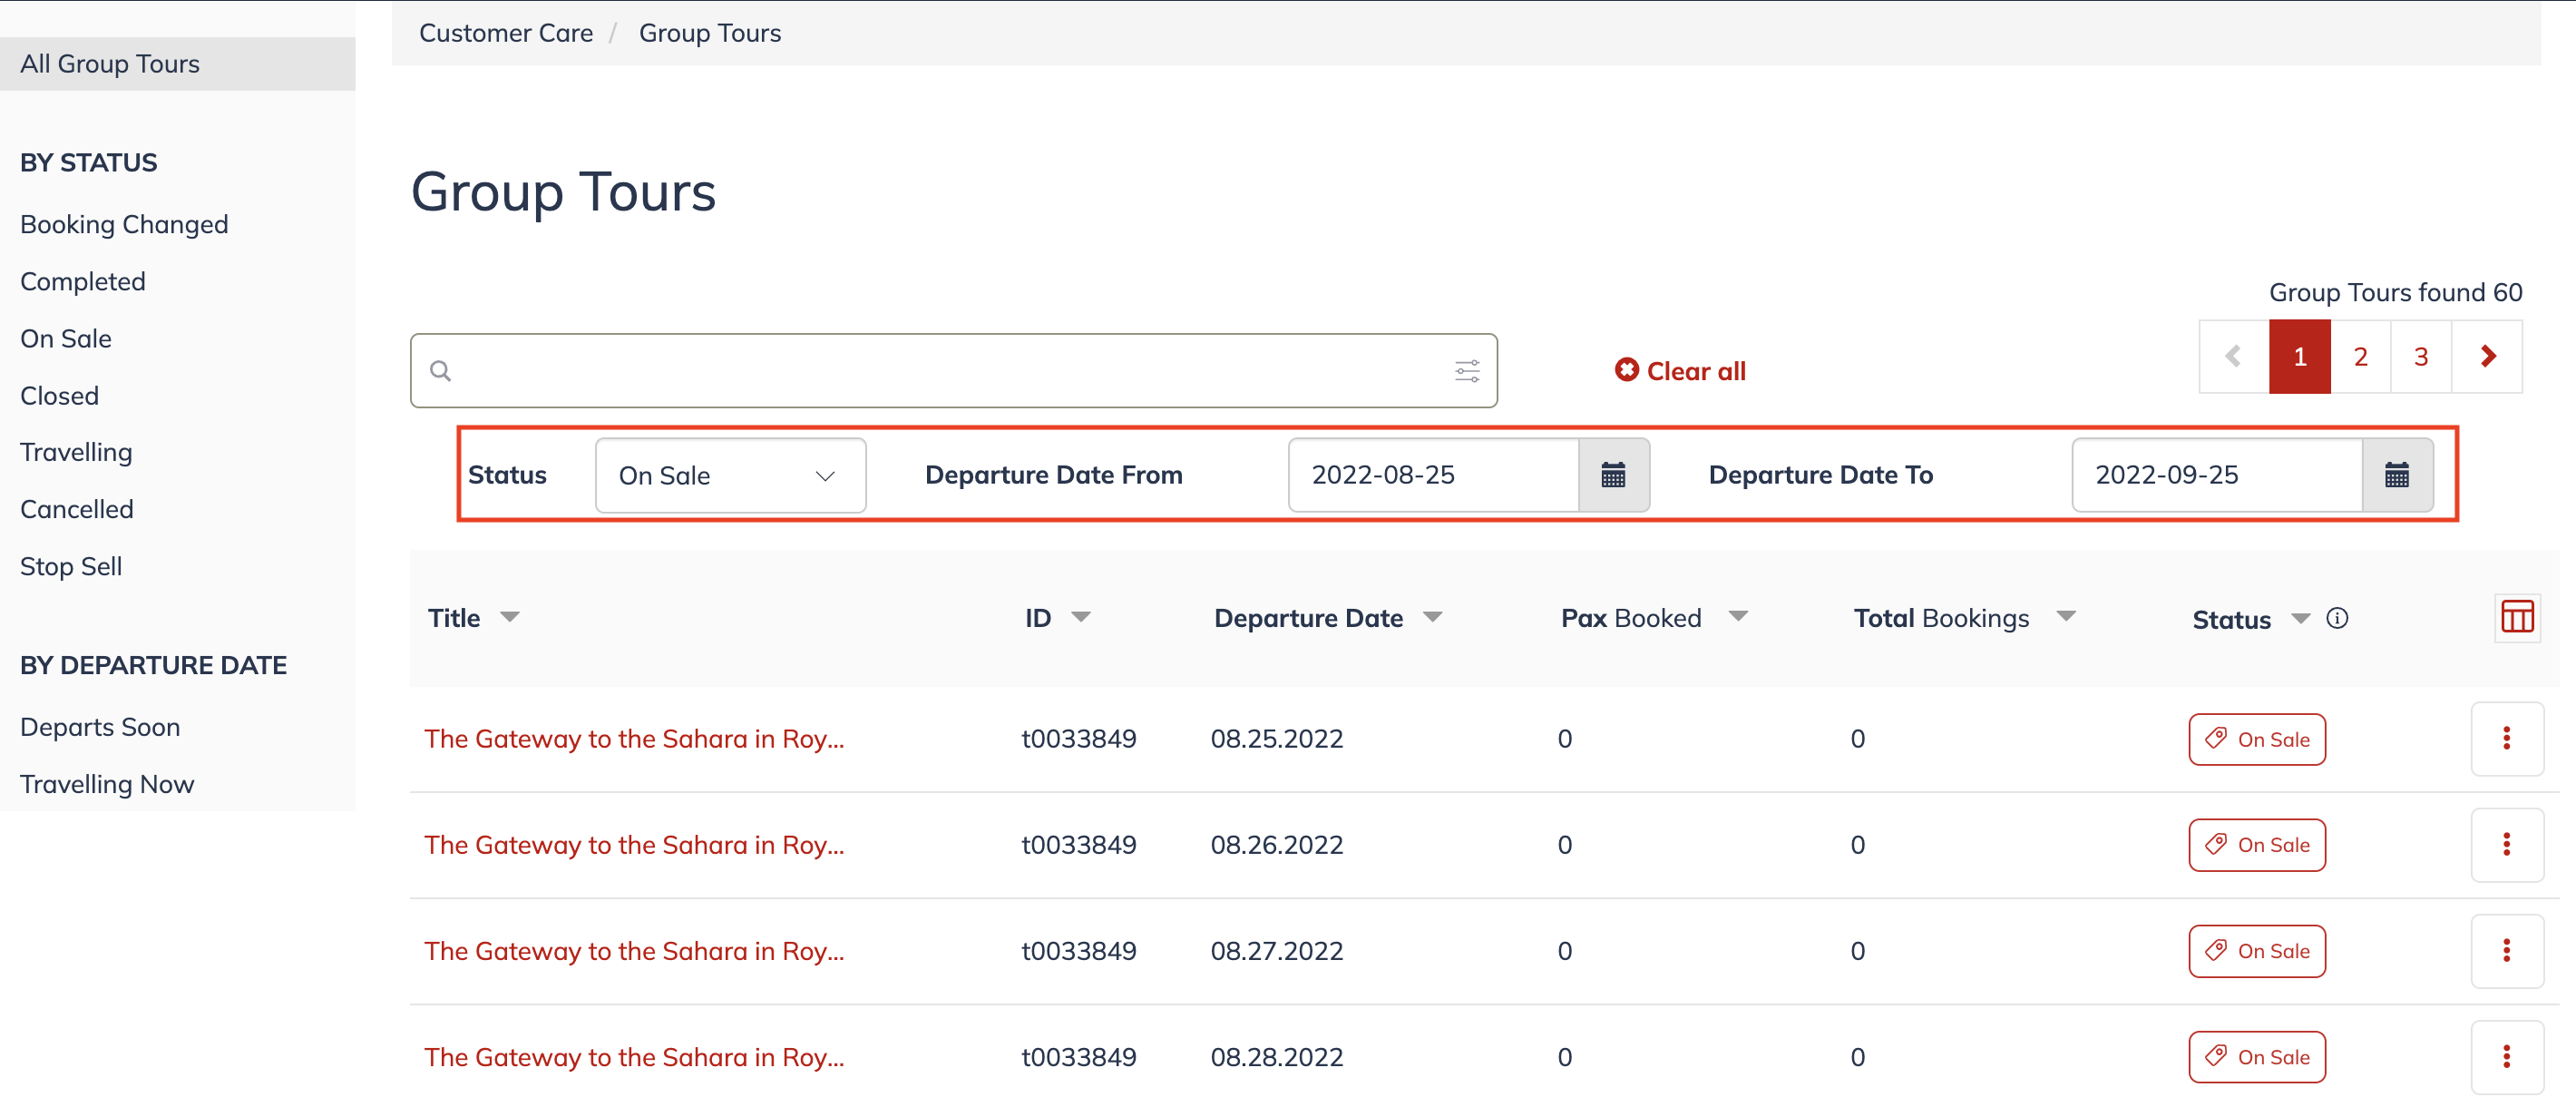Open the Status On Sale dropdown

730,475
